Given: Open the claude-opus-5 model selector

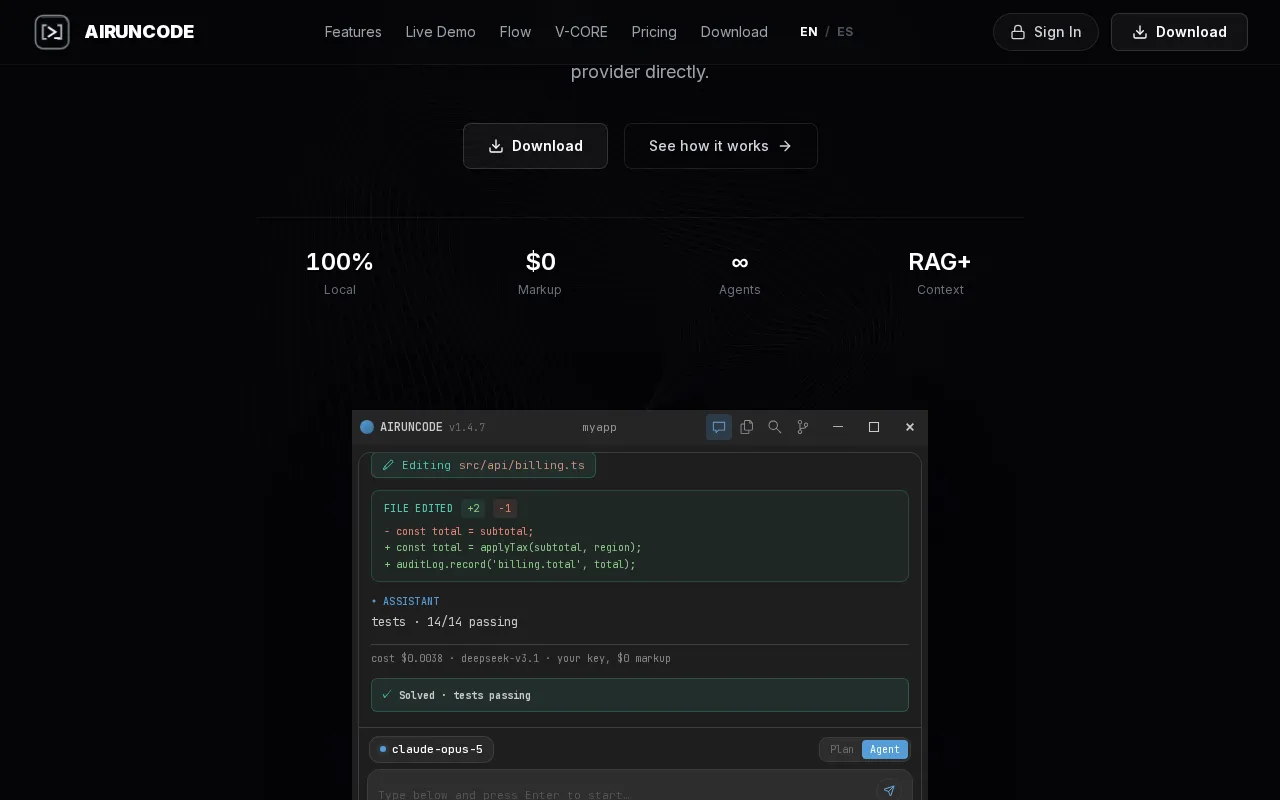Looking at the screenshot, I should pyautogui.click(x=431, y=749).
